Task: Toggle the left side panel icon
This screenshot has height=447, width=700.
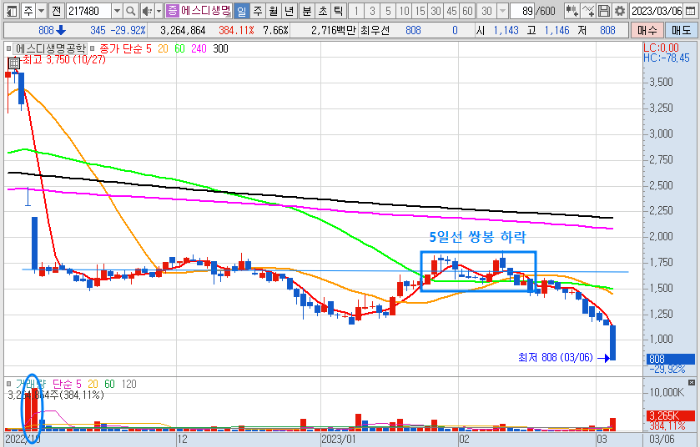Action: tap(12, 10)
